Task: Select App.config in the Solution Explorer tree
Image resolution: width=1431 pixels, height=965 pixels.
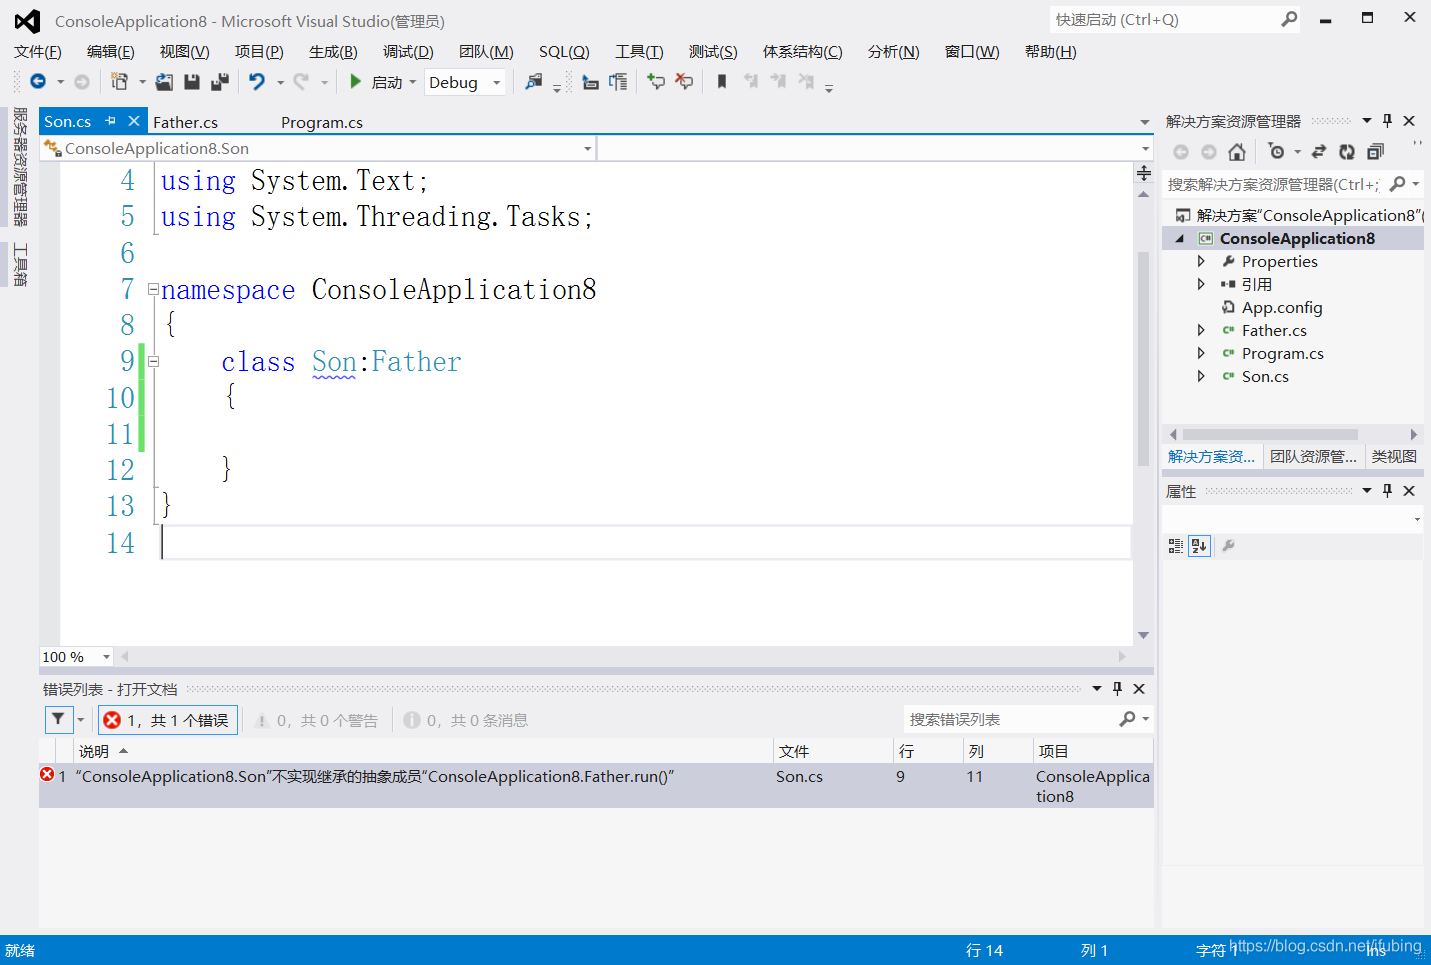Action: [1282, 307]
